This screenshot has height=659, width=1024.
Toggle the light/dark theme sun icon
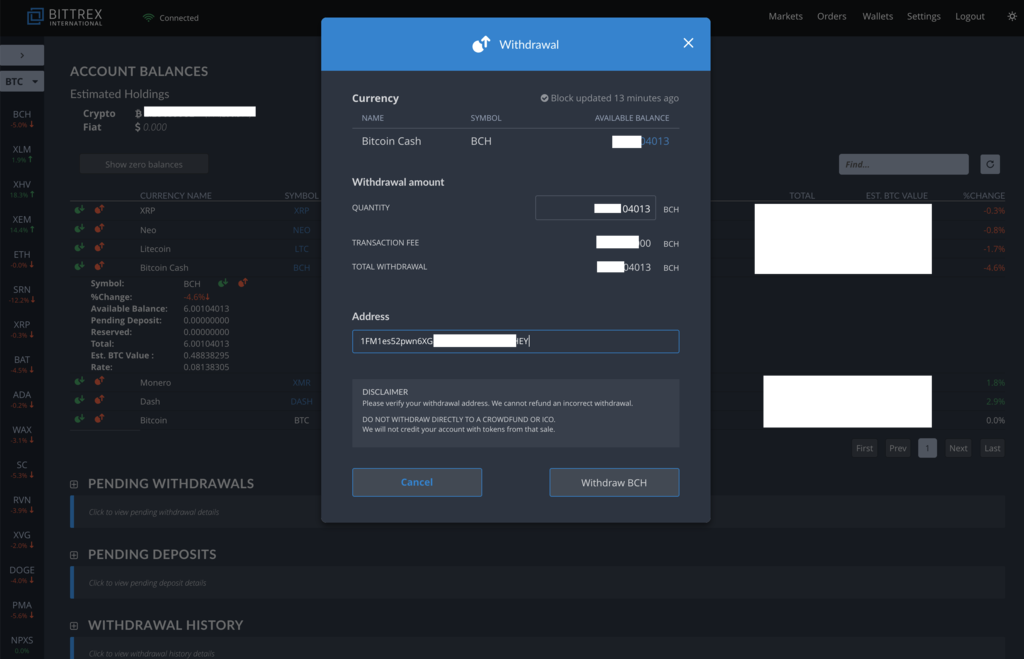click(x=1012, y=16)
